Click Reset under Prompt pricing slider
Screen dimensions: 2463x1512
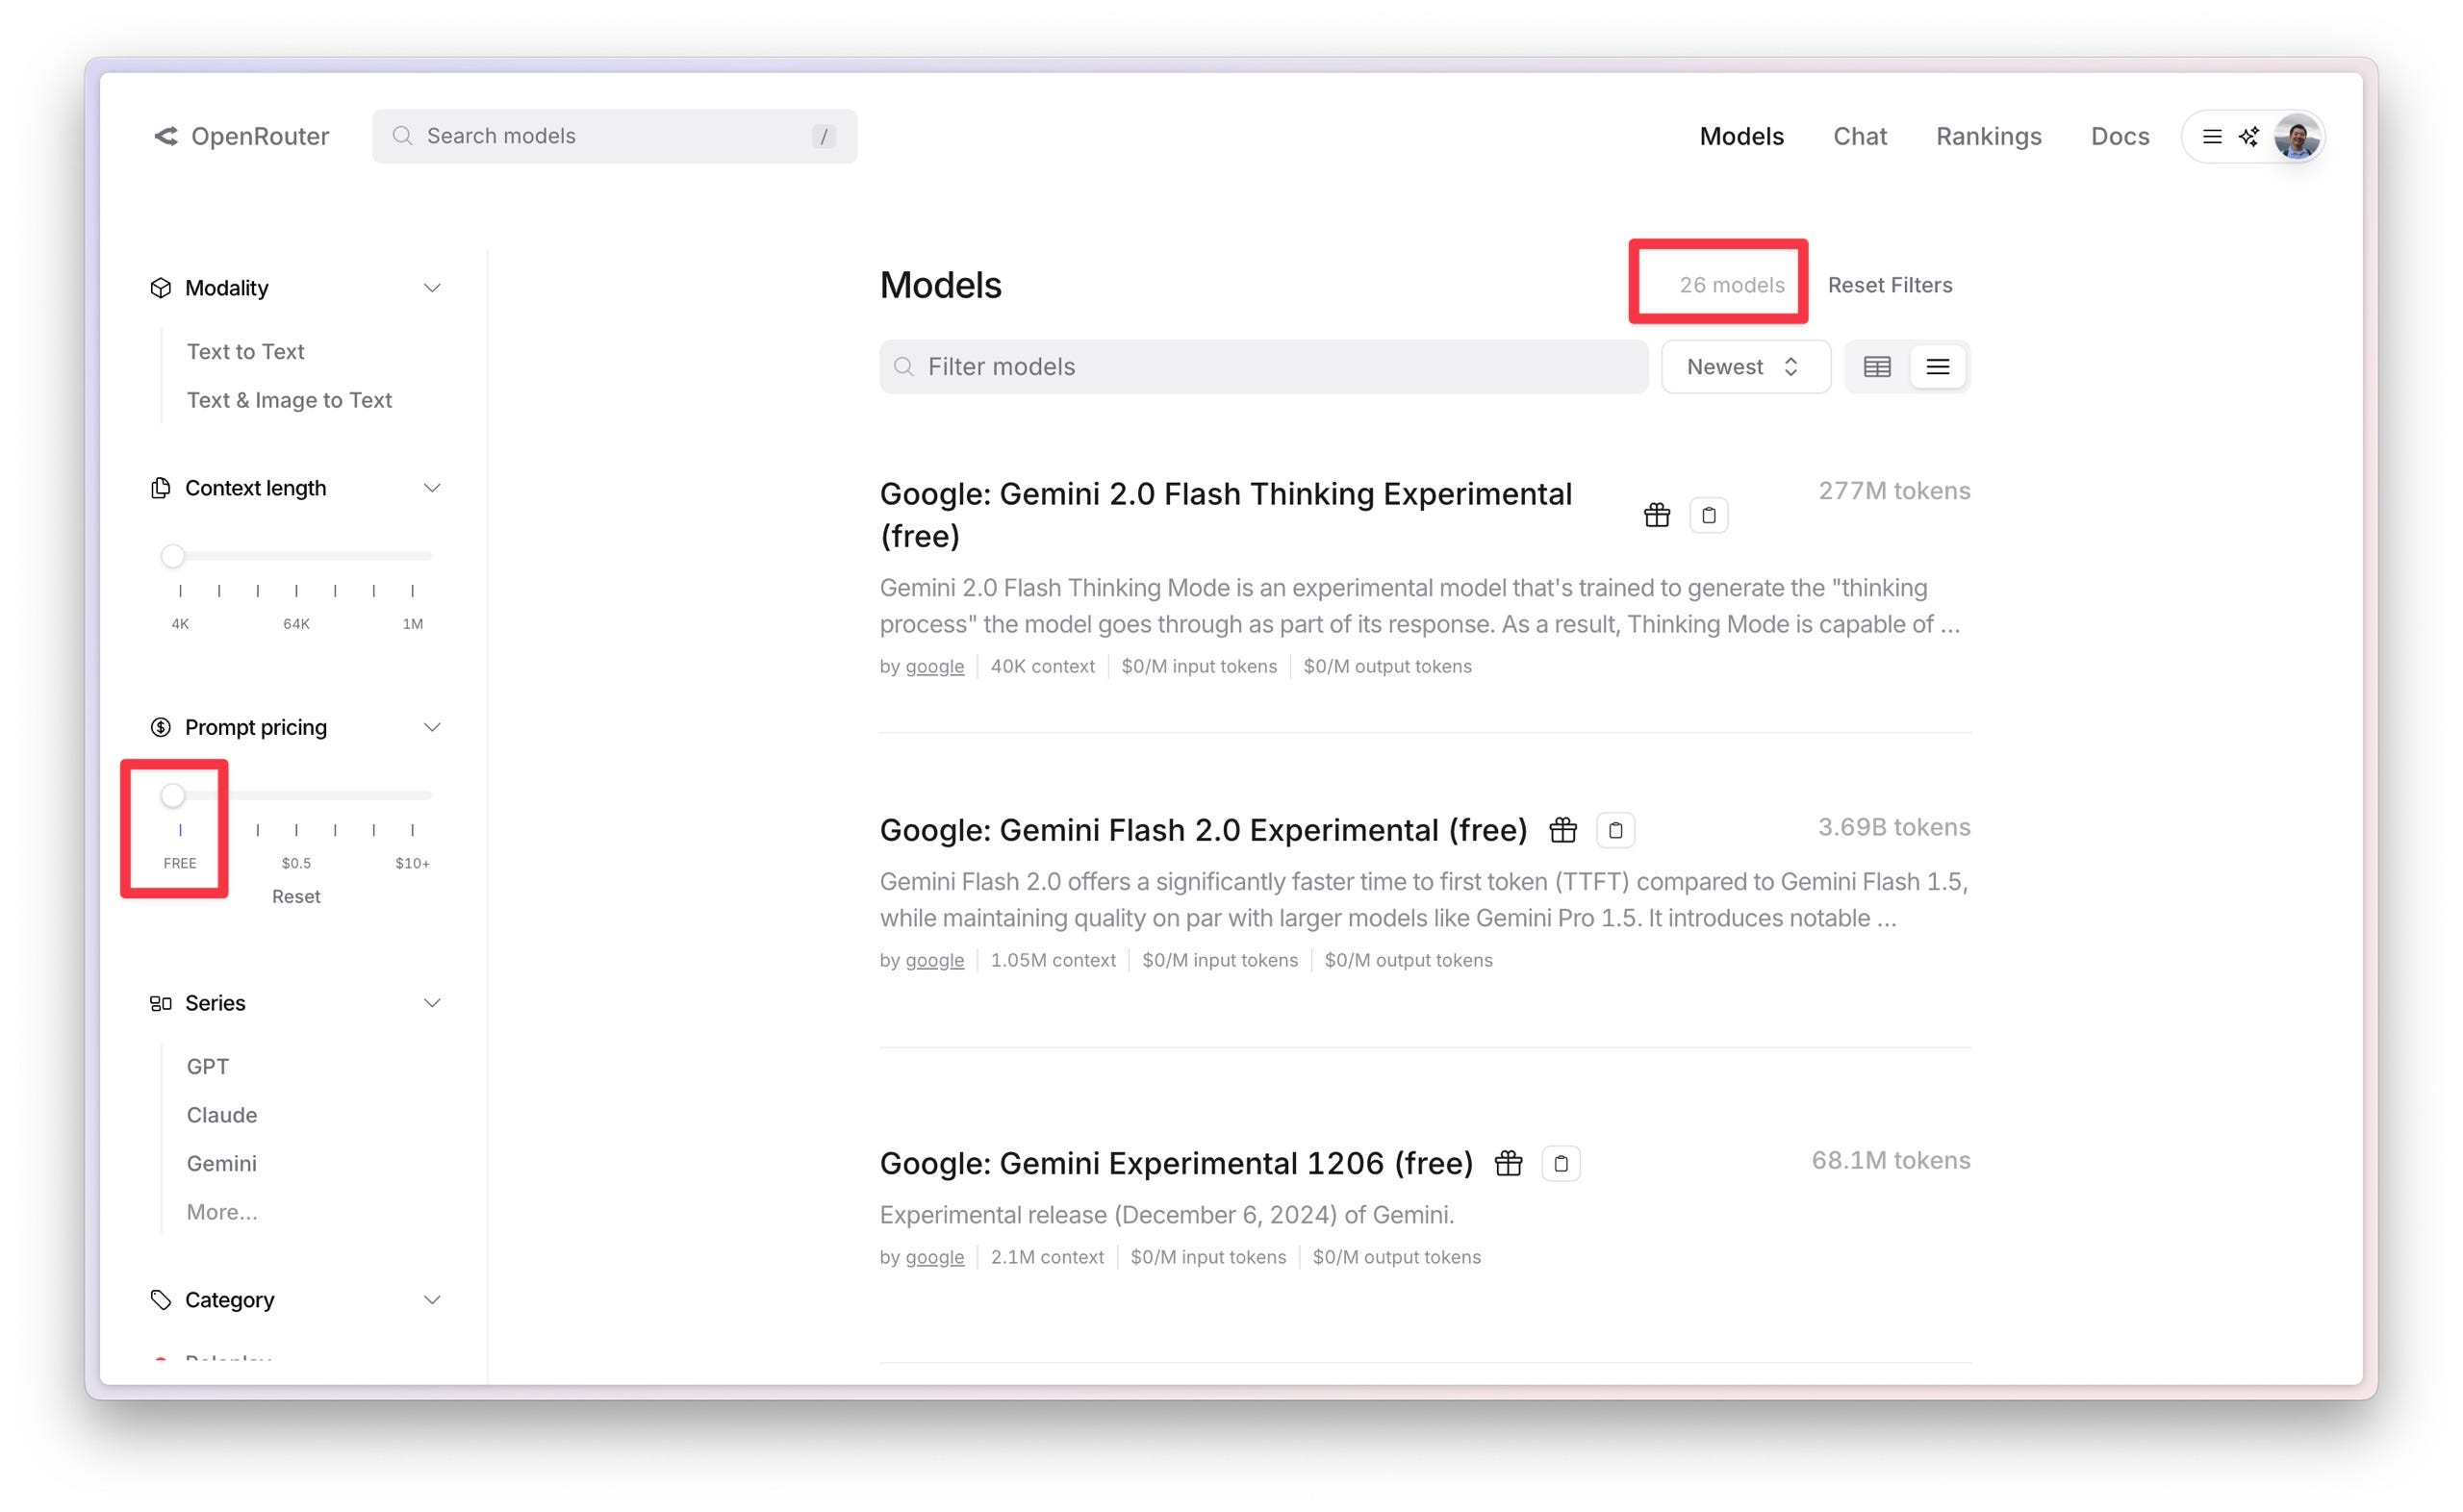point(296,896)
